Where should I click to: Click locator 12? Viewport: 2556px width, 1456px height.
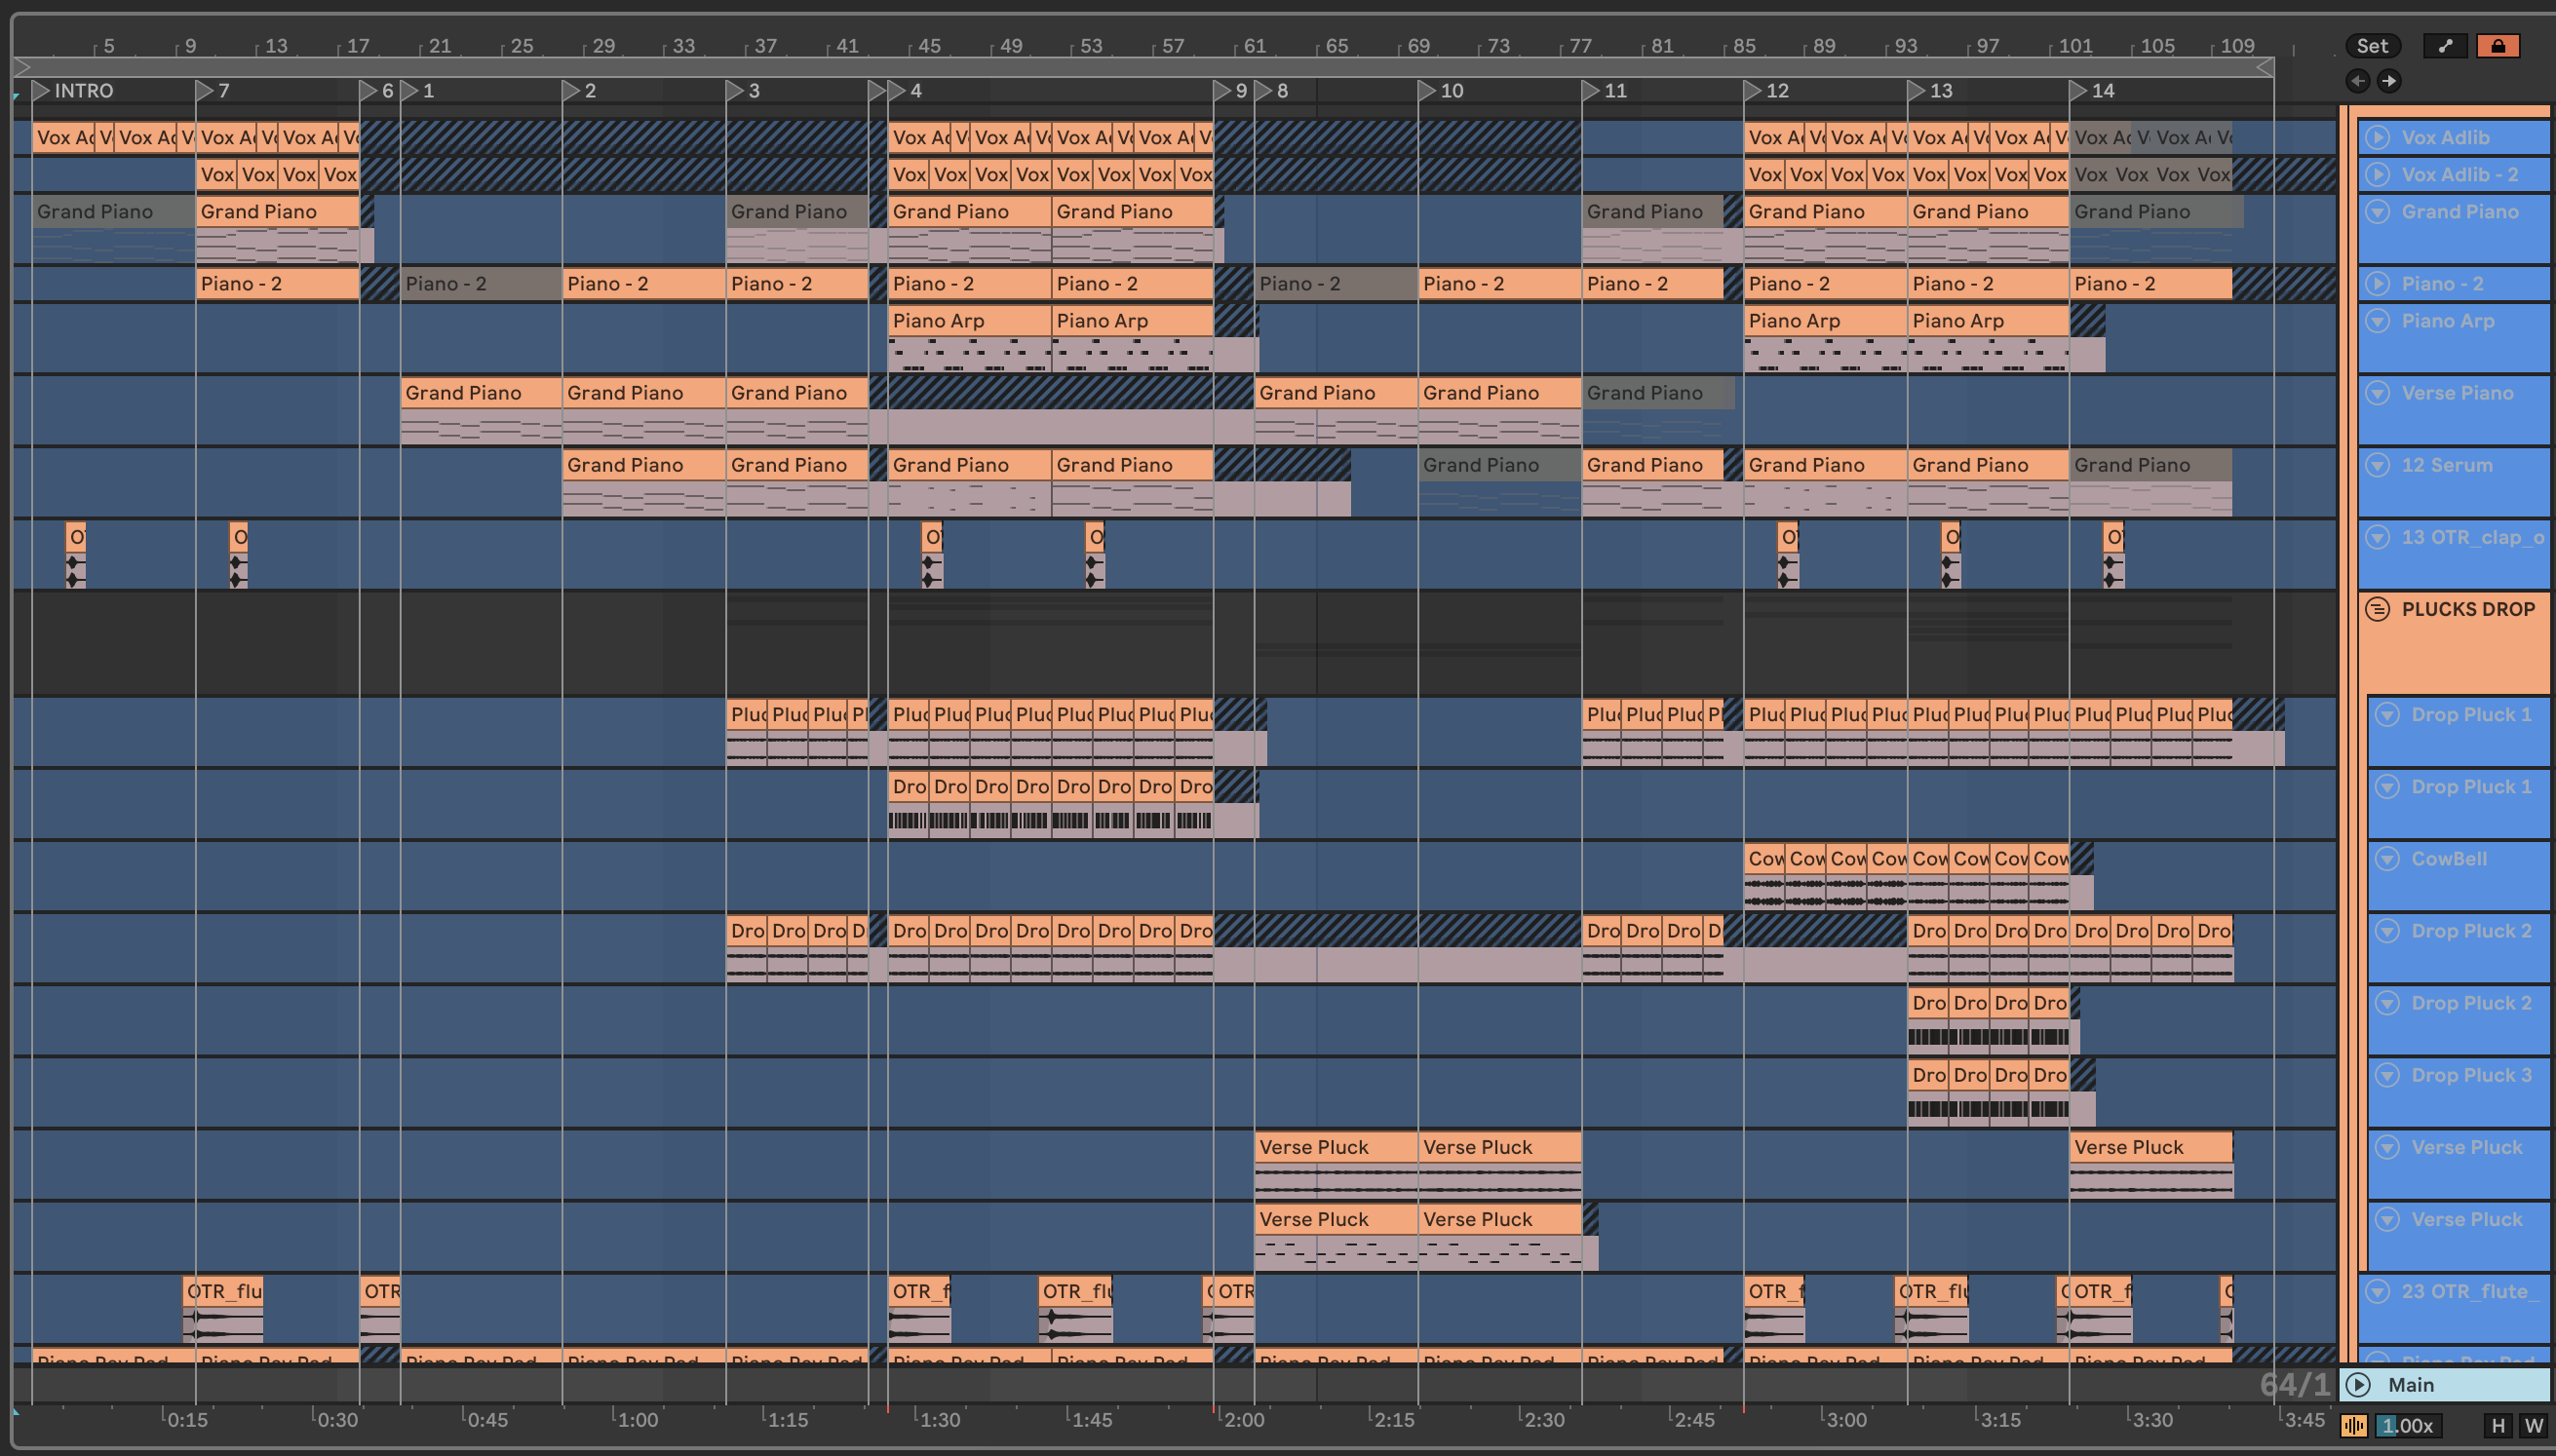tap(1767, 90)
